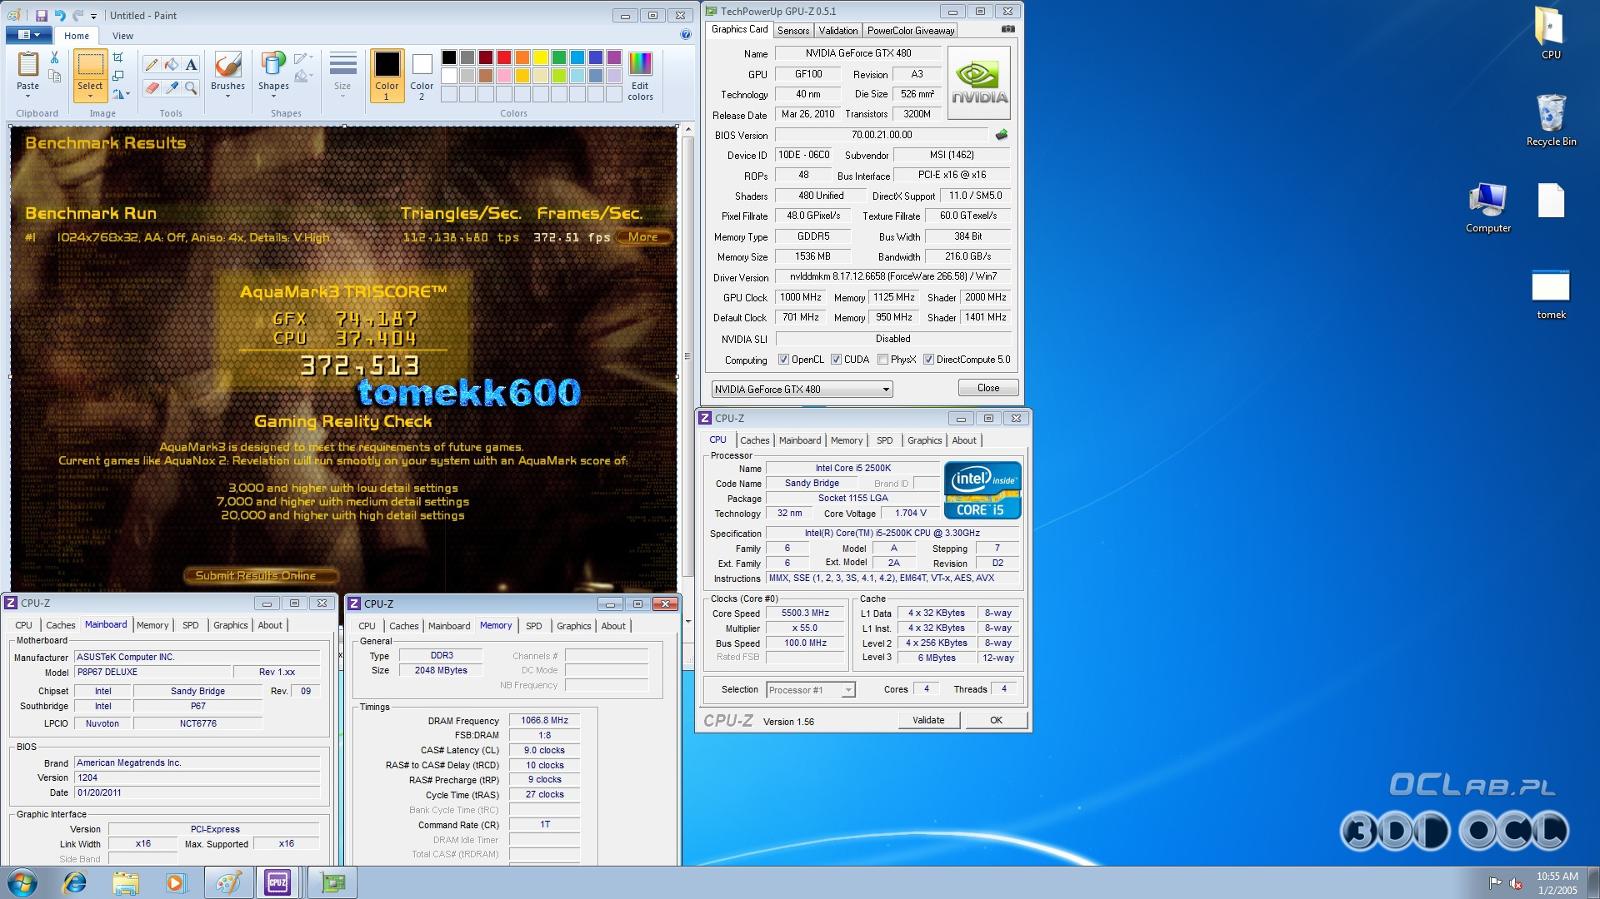Open Windows Media Player from the taskbar
Screen dimensions: 1600x899
175,883
